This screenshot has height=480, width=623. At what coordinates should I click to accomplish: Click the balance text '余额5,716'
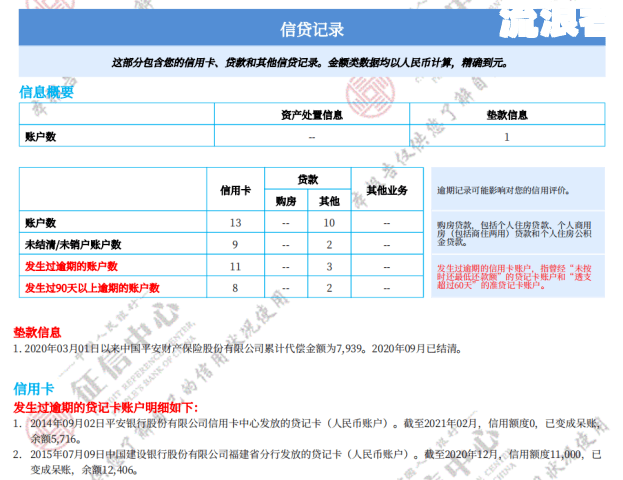53,439
